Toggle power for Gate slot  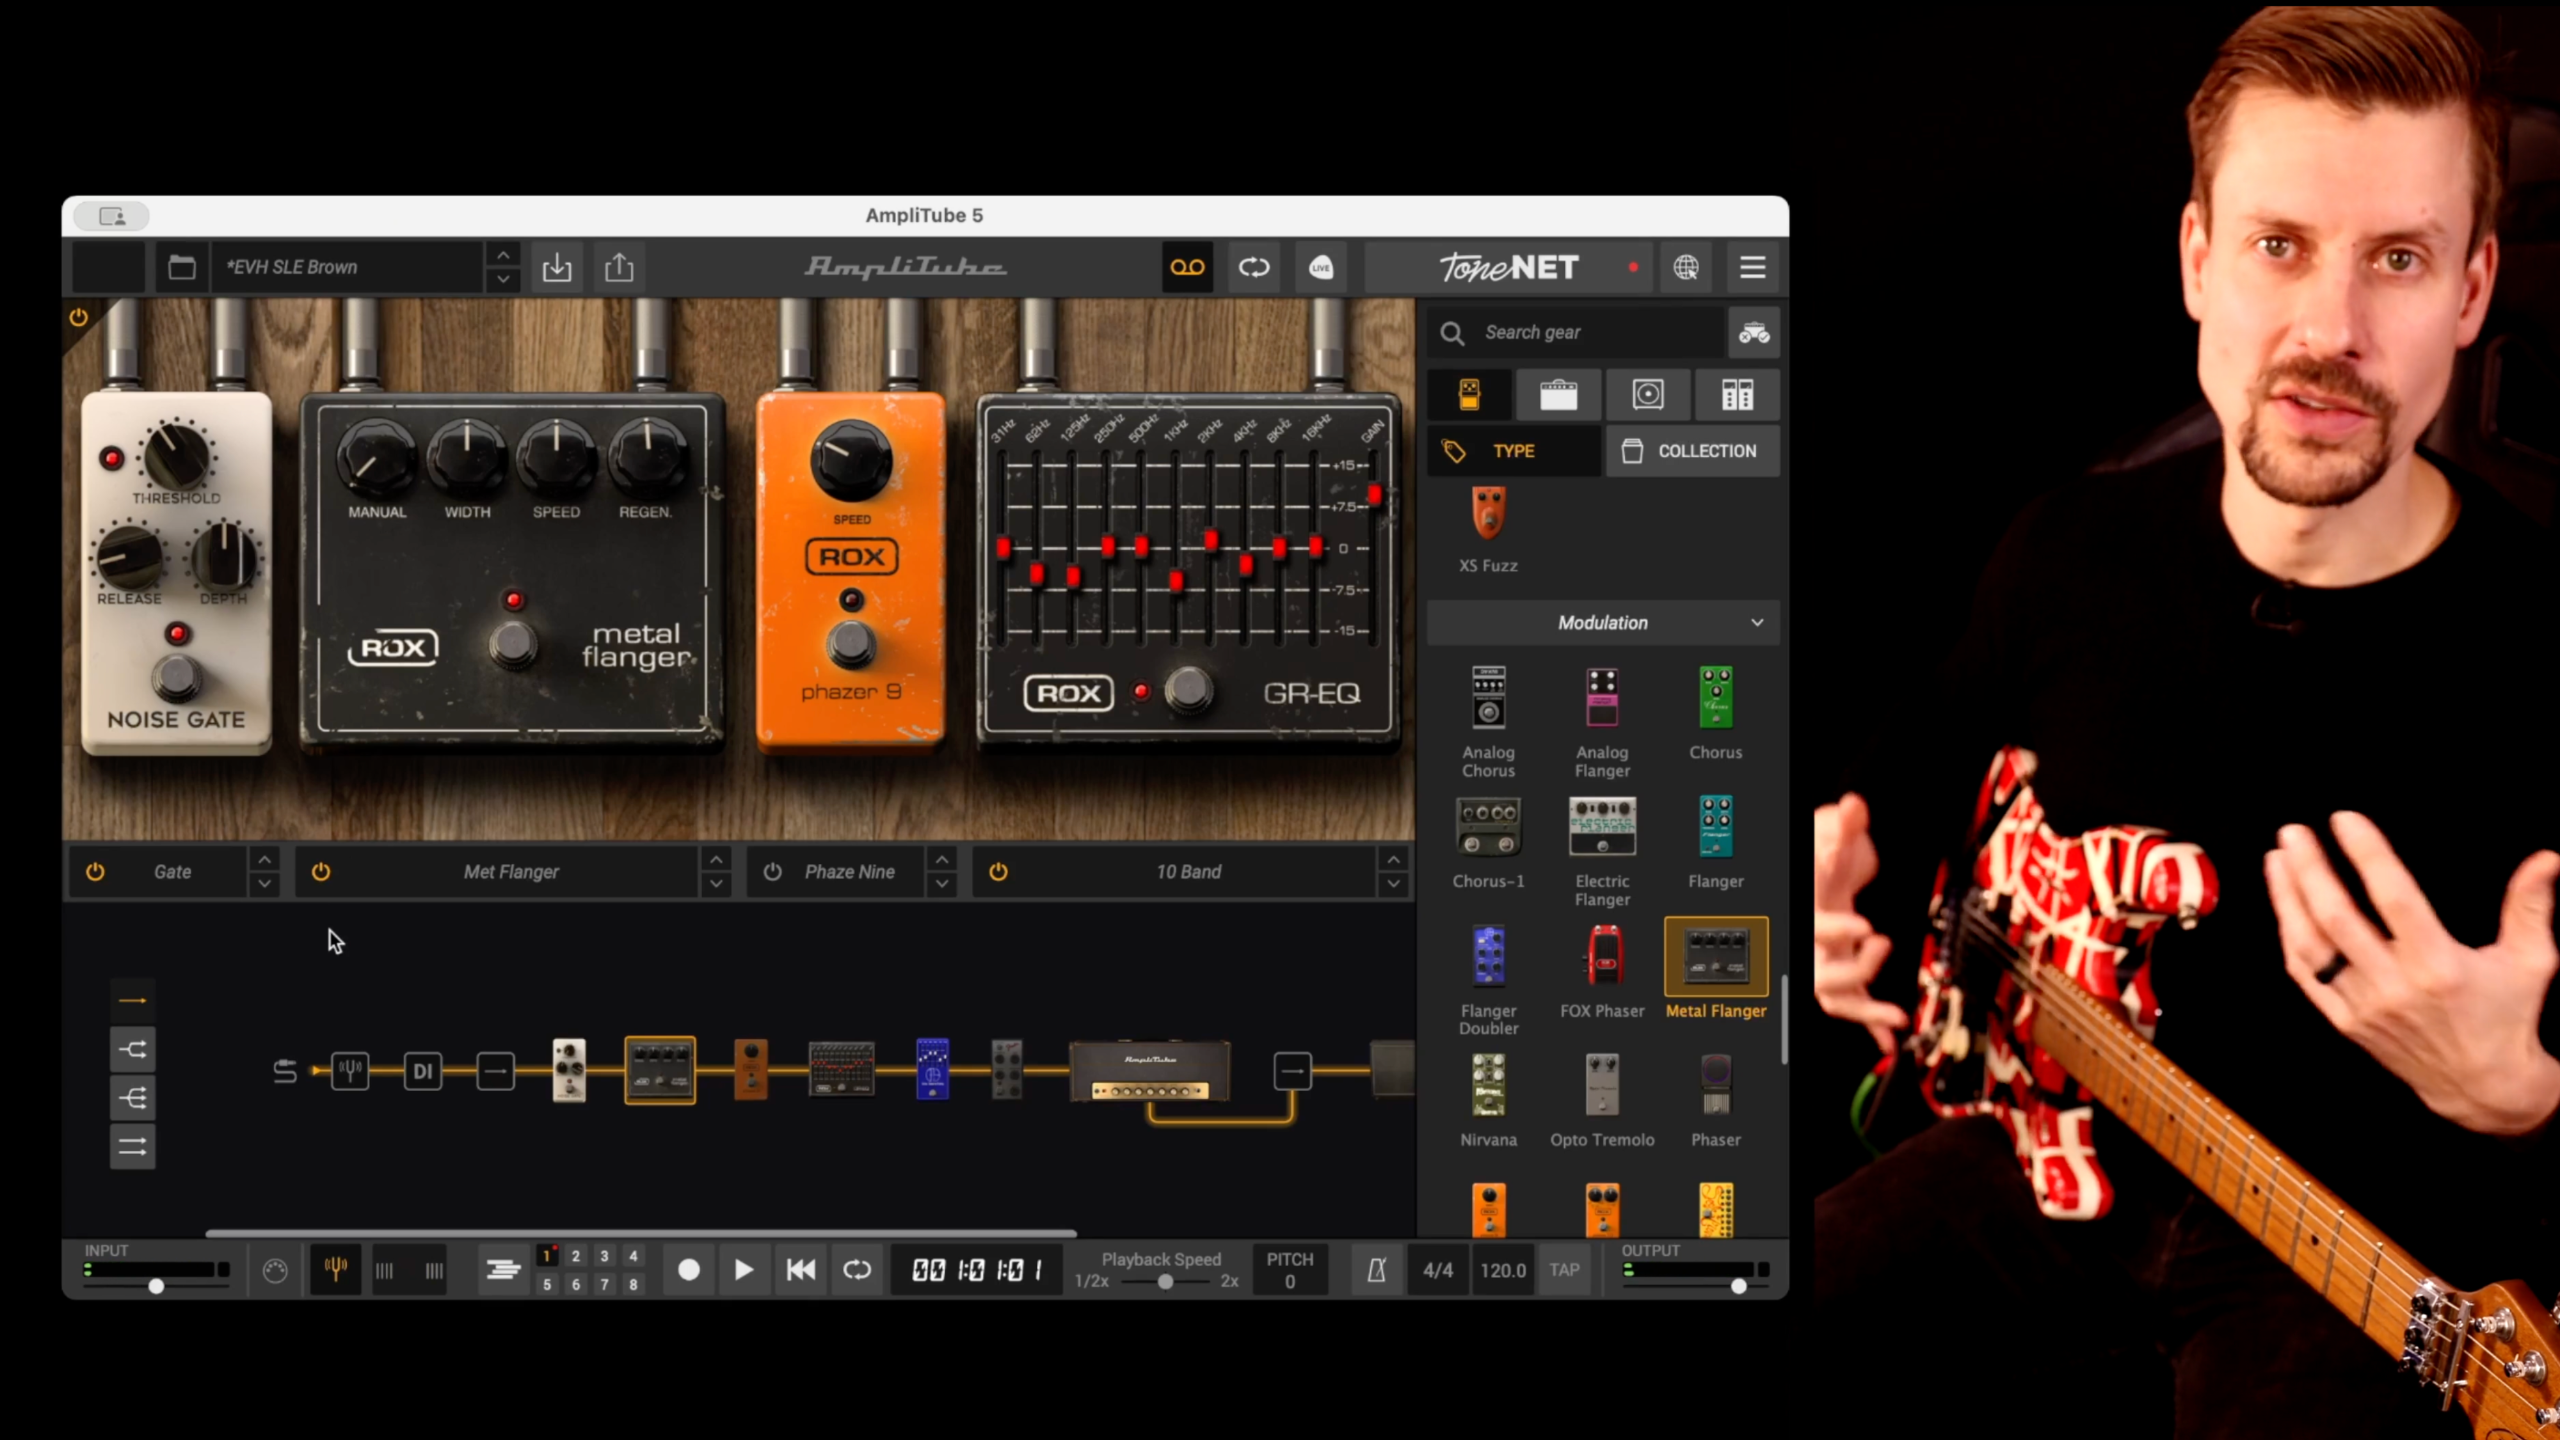click(x=95, y=872)
